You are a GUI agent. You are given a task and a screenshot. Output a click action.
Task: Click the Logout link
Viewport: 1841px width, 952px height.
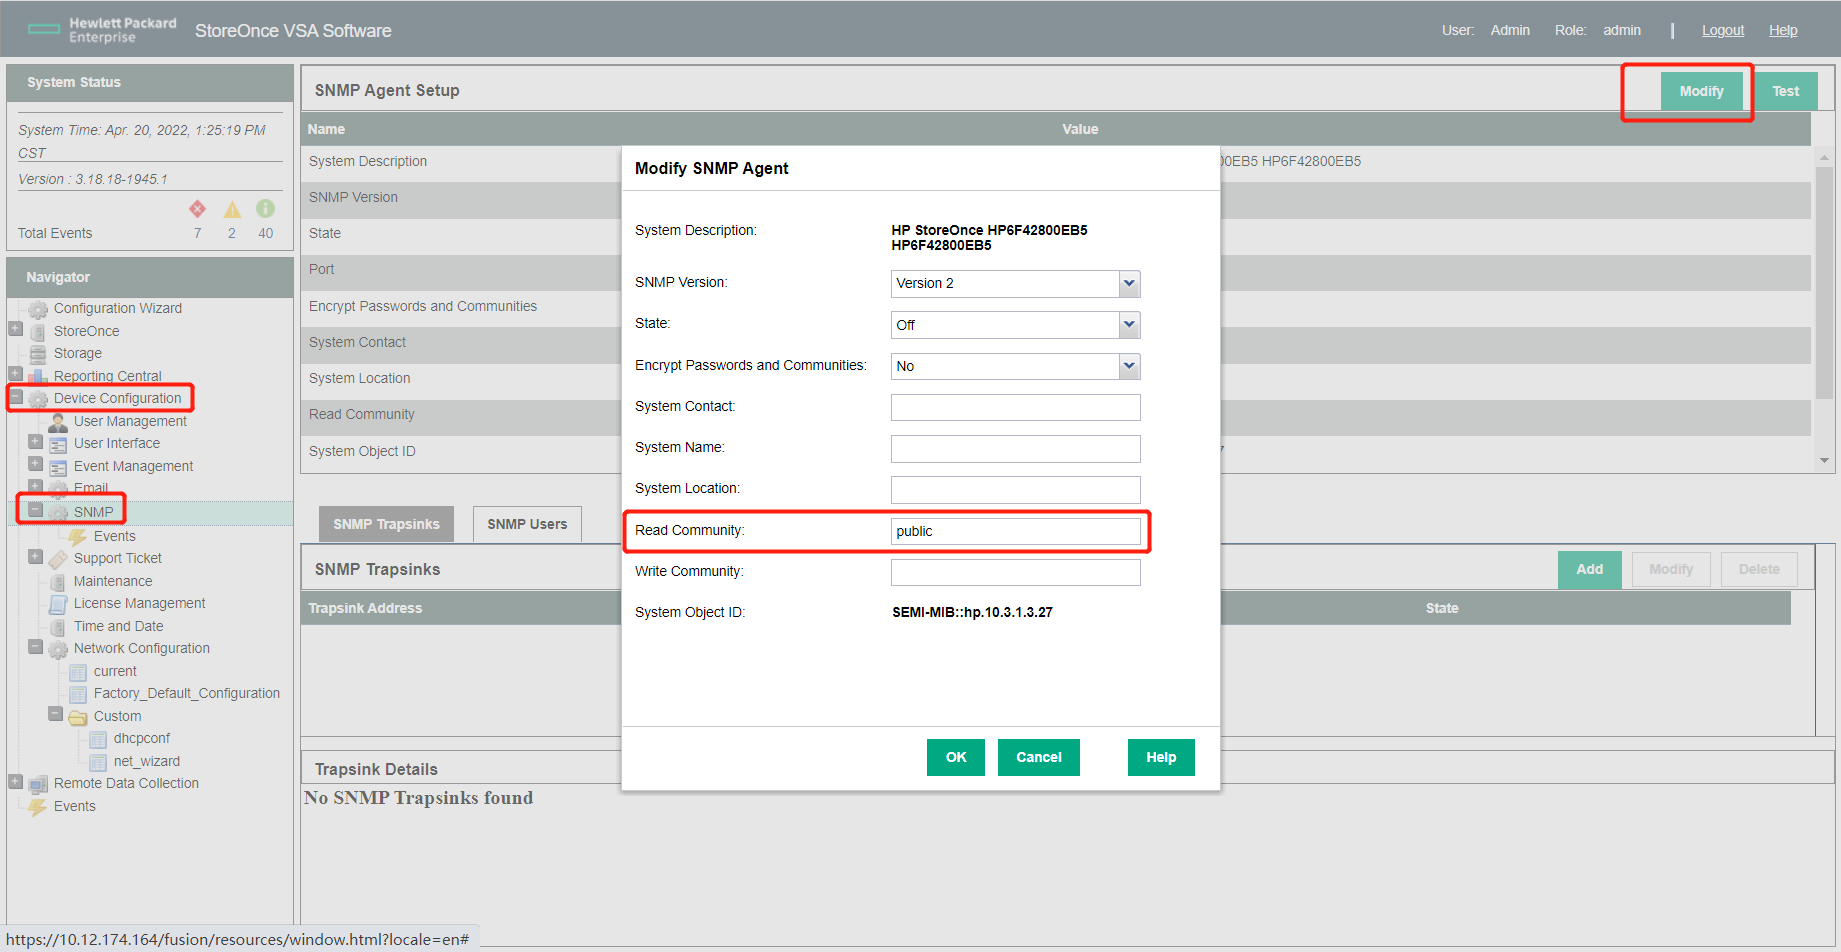[1722, 30]
